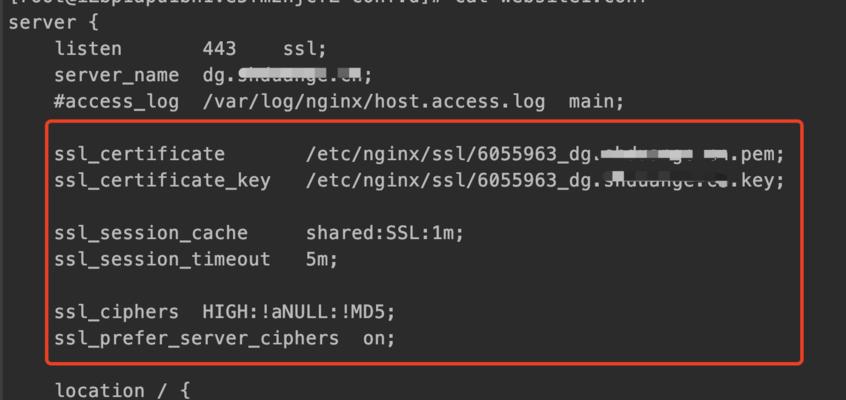Click the ssl_session_timeout directive
Viewport: 846px width, 400px height.
pos(162,260)
